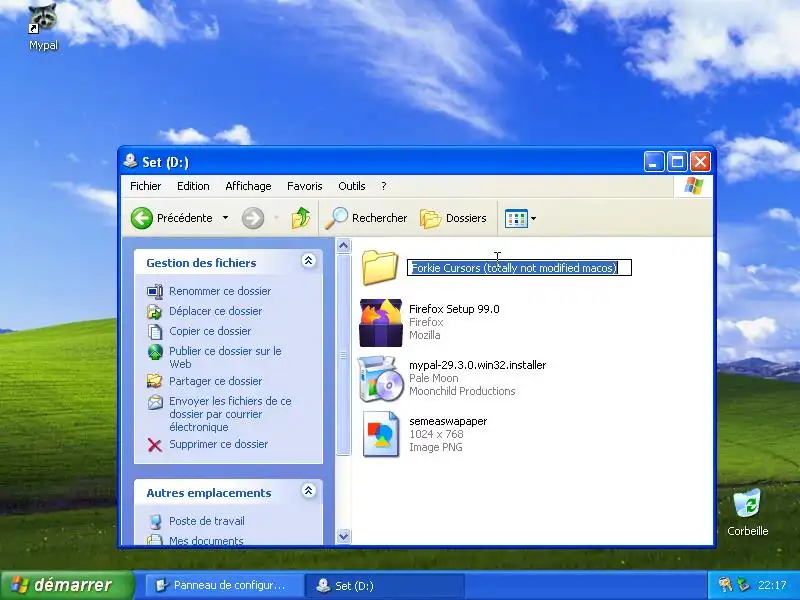800x600 pixels.
Task: Click the first system tray icon
Action: [x=724, y=584]
